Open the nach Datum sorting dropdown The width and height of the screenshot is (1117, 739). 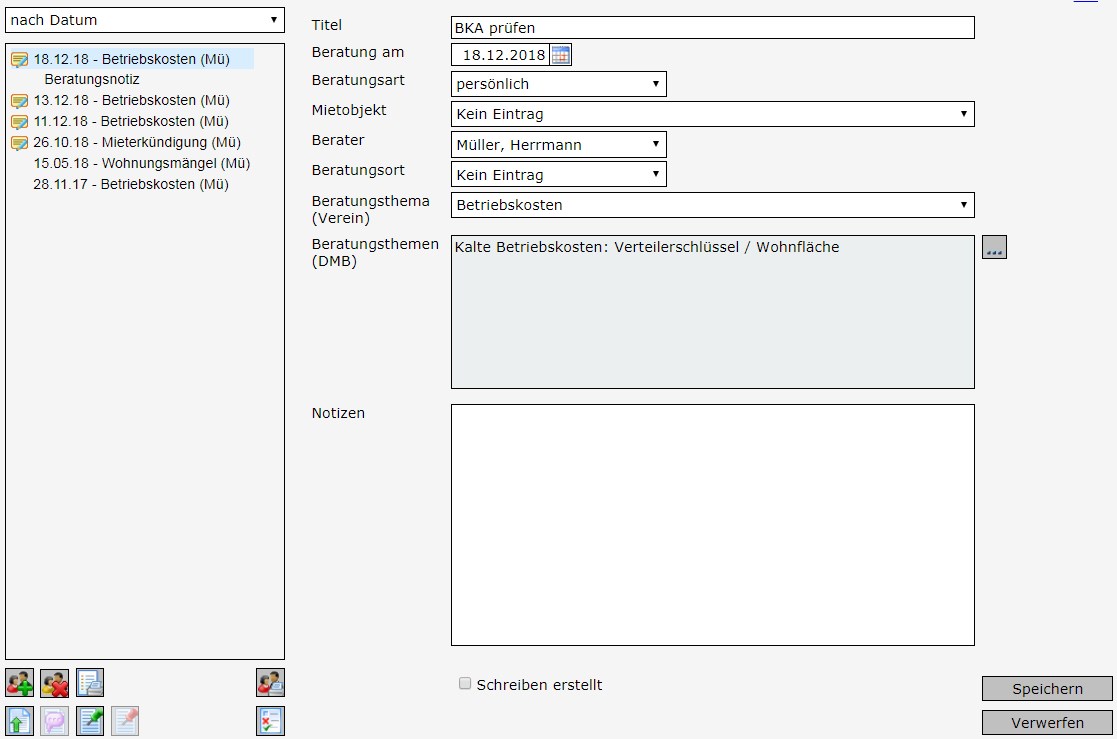click(145, 20)
